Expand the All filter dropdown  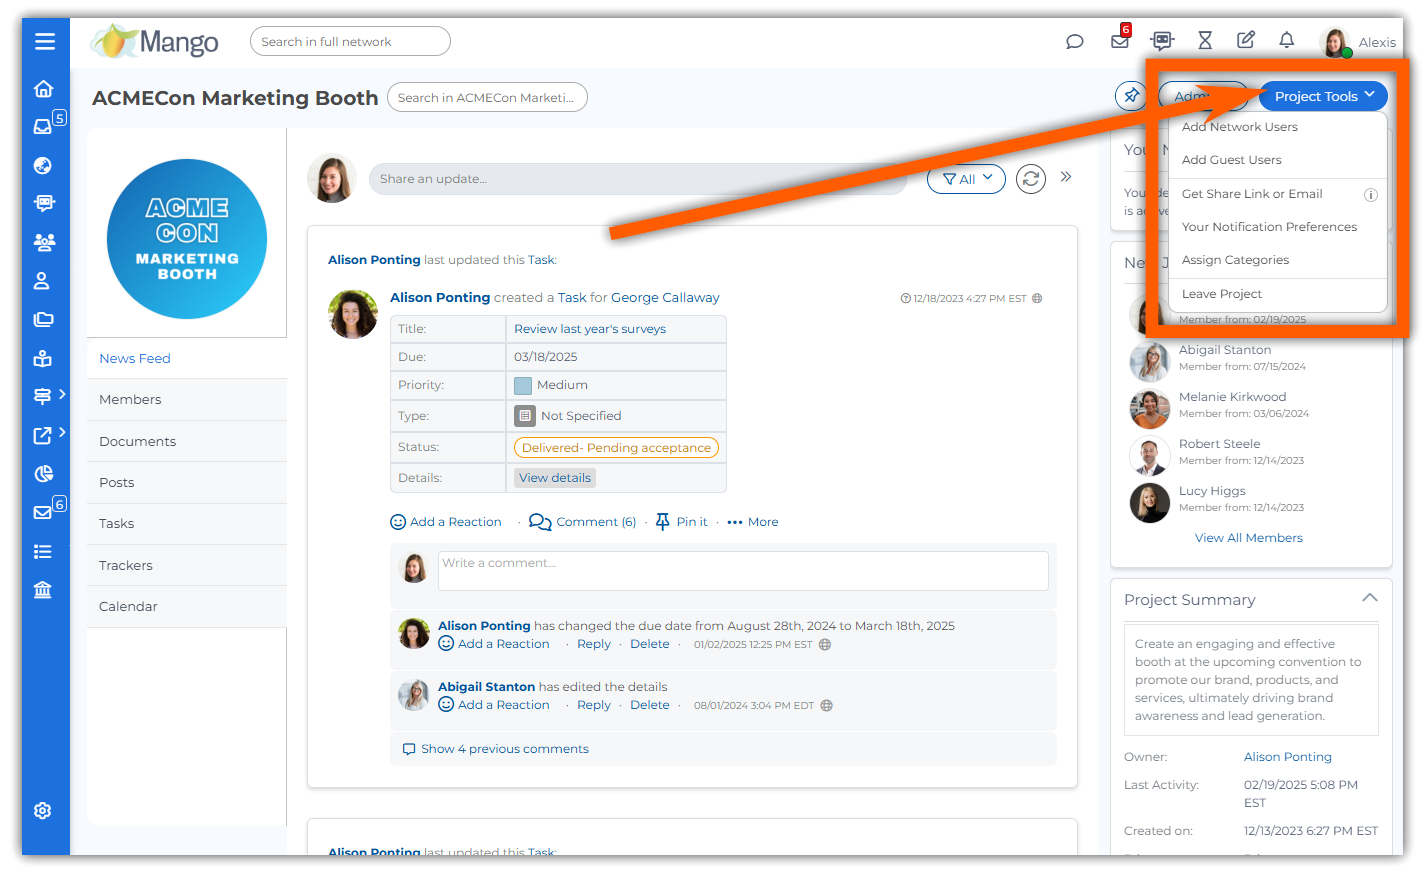[x=966, y=179]
